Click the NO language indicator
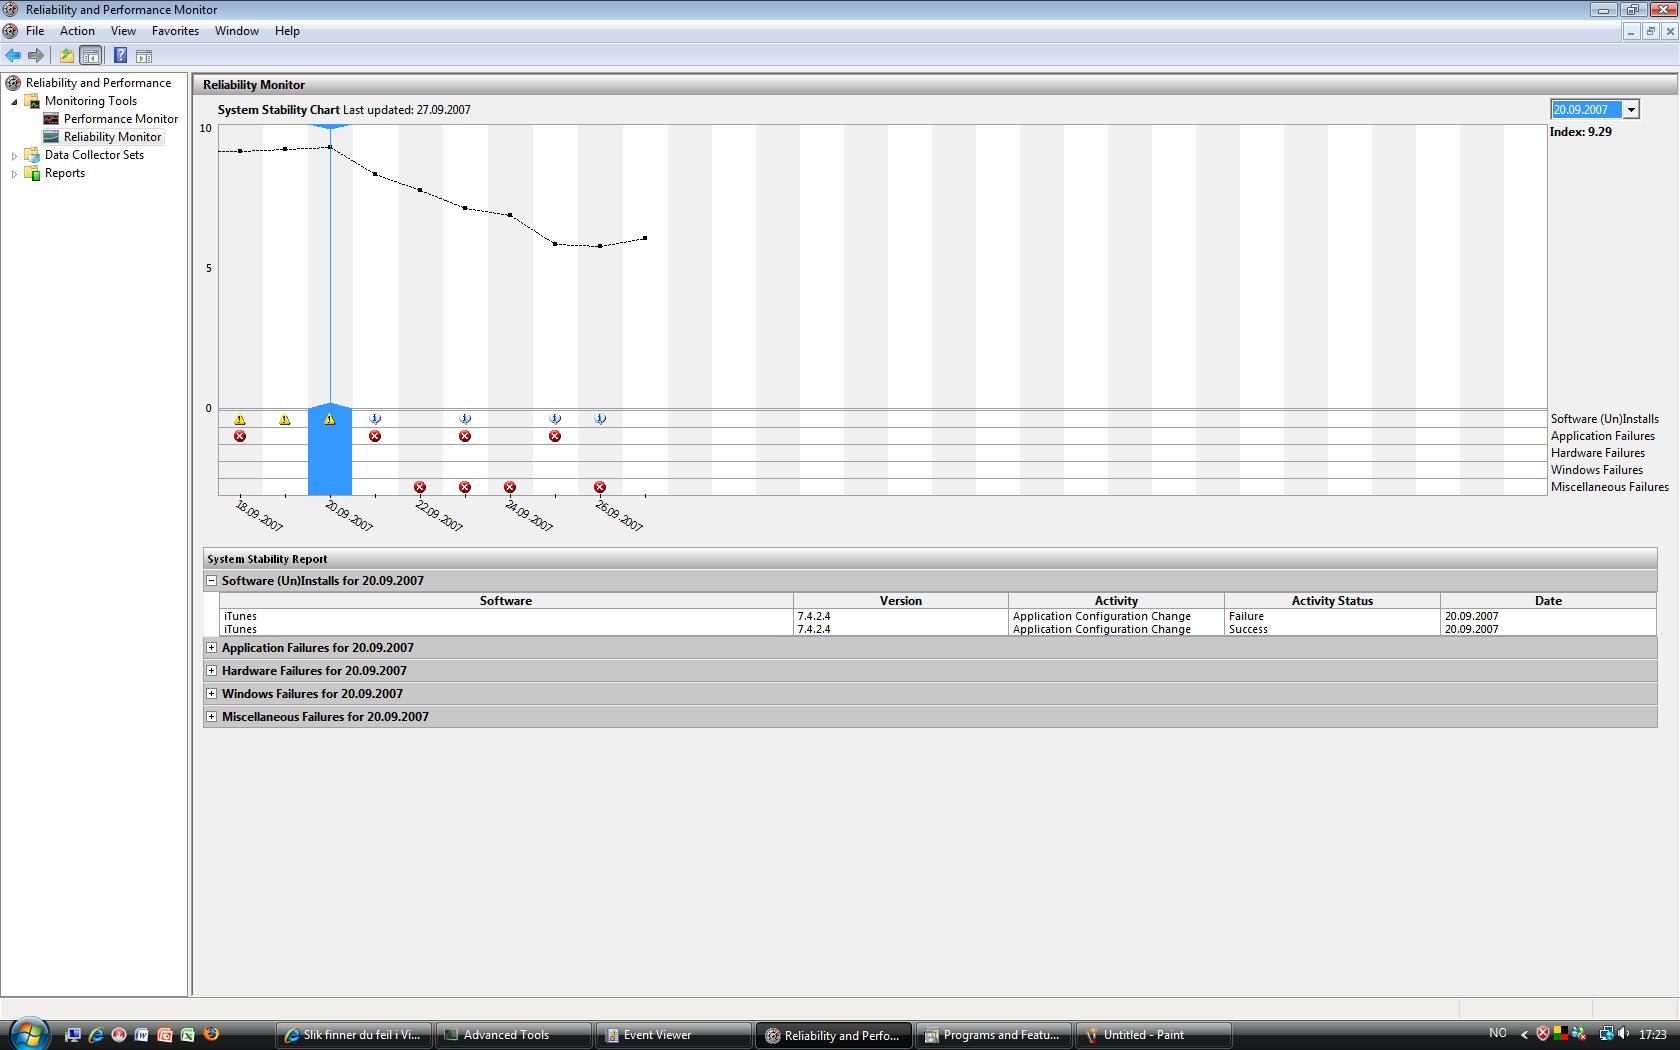Image resolution: width=1680 pixels, height=1050 pixels. coord(1498,1034)
